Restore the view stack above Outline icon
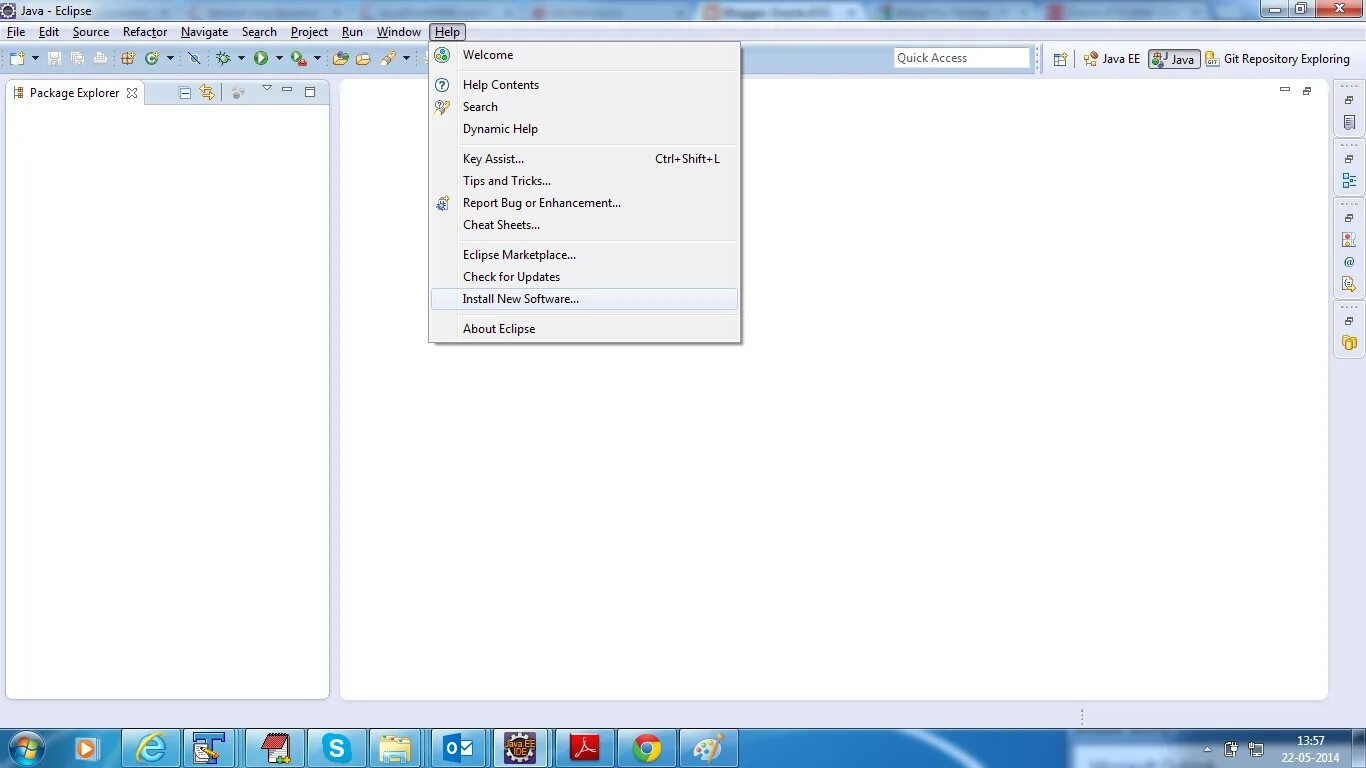This screenshot has height=768, width=1366. pyautogui.click(x=1349, y=159)
